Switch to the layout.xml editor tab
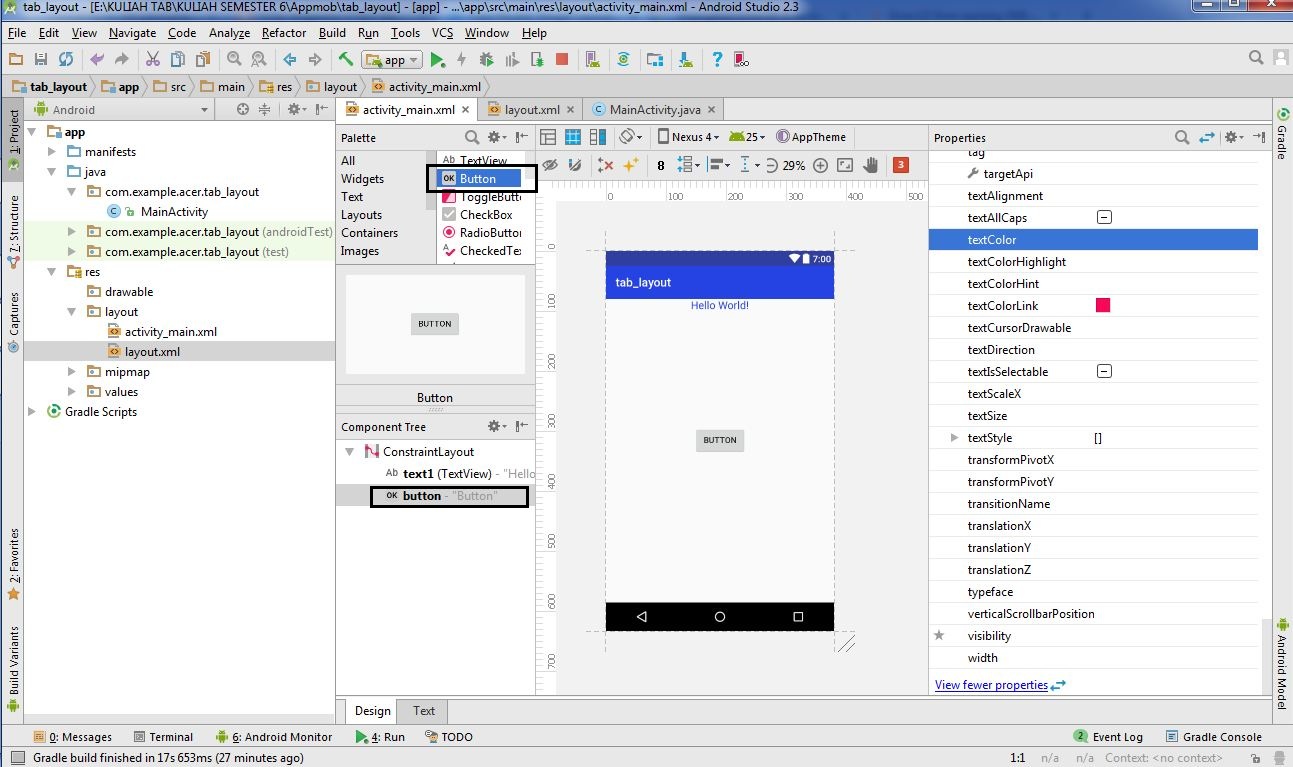1293x767 pixels. click(x=531, y=110)
